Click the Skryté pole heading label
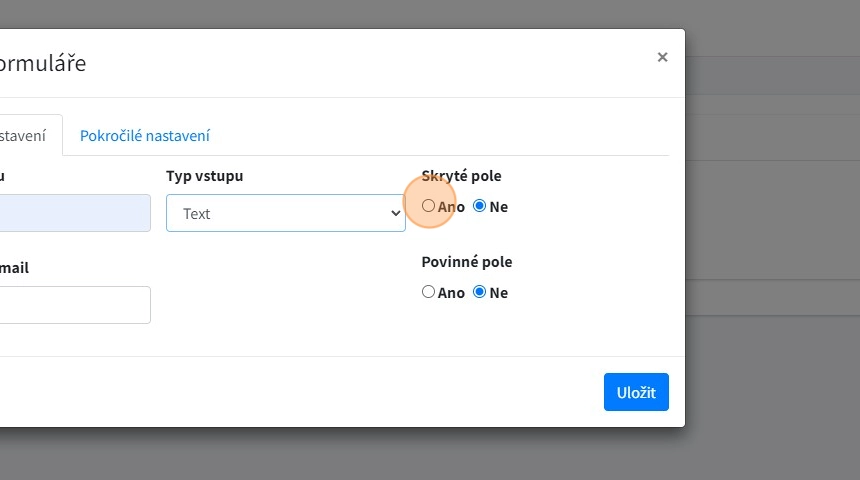This screenshot has width=860, height=480. (x=461, y=176)
